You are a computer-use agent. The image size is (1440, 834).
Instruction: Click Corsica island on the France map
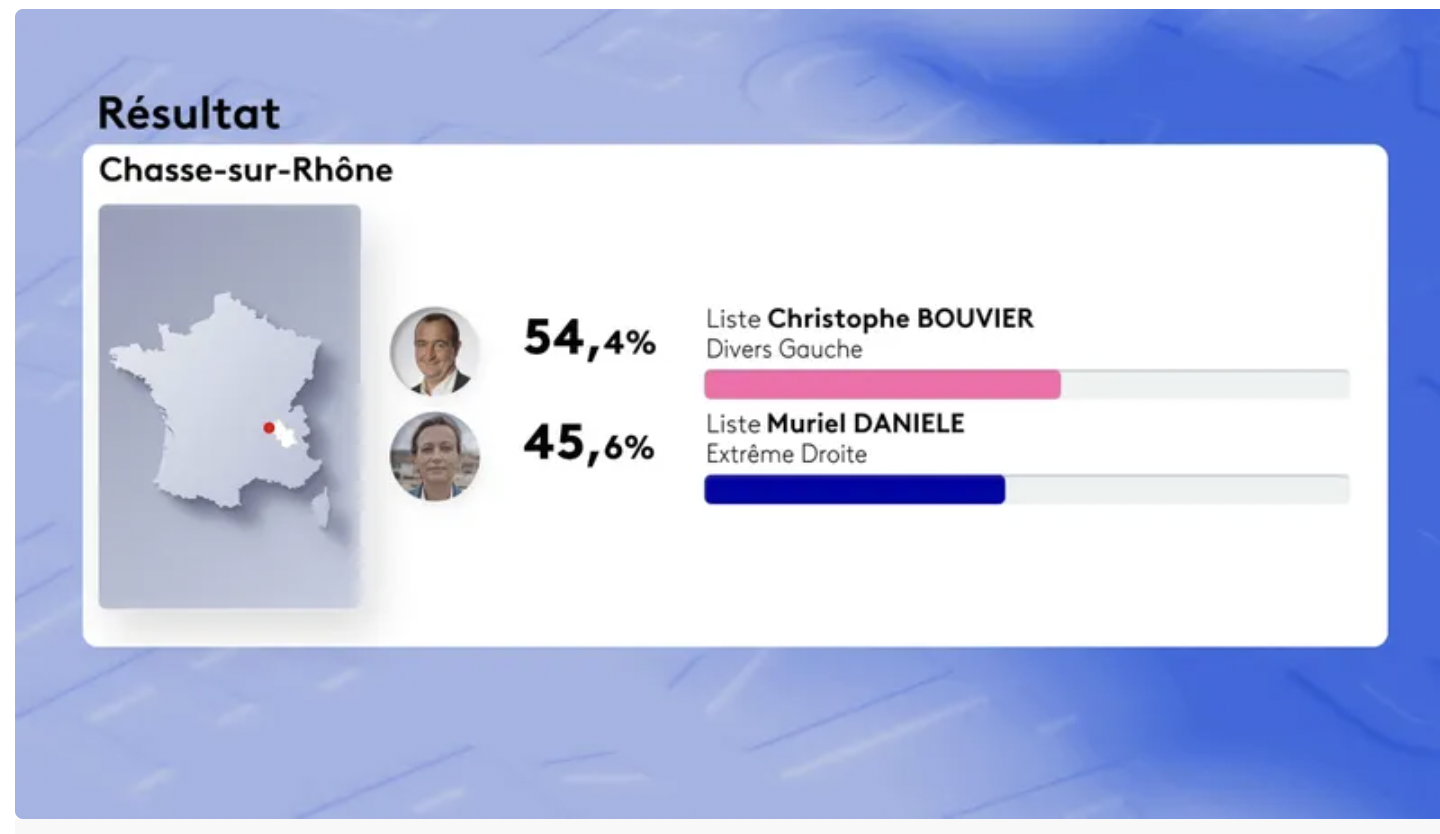321,508
